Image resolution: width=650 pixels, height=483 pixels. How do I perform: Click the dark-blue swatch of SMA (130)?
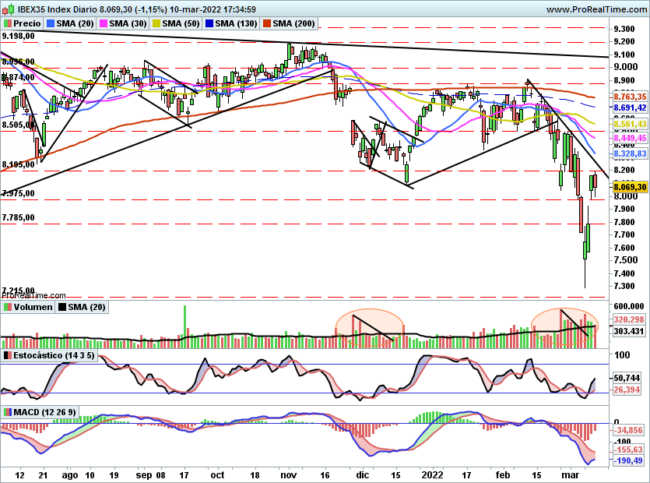[x=210, y=24]
